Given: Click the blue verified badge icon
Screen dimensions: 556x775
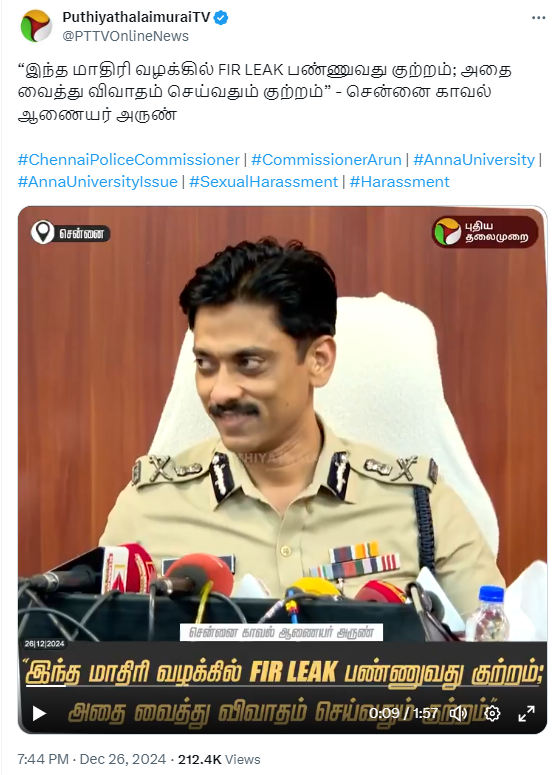Looking at the screenshot, I should [x=220, y=18].
